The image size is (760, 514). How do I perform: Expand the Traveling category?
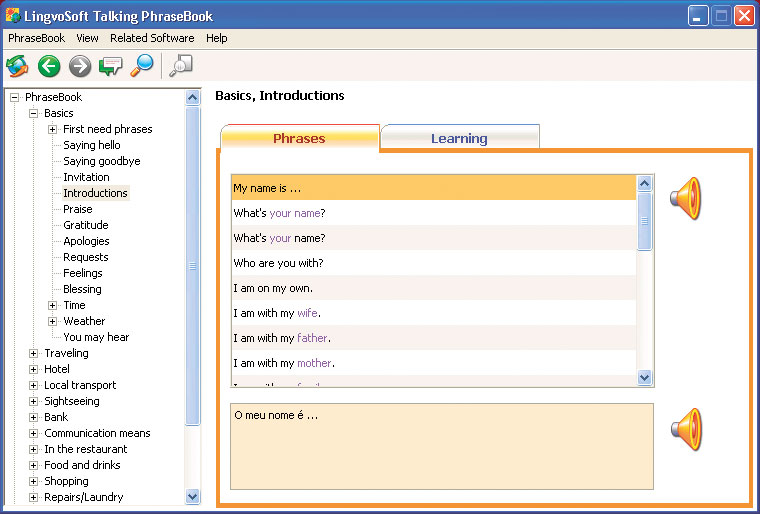coord(33,353)
